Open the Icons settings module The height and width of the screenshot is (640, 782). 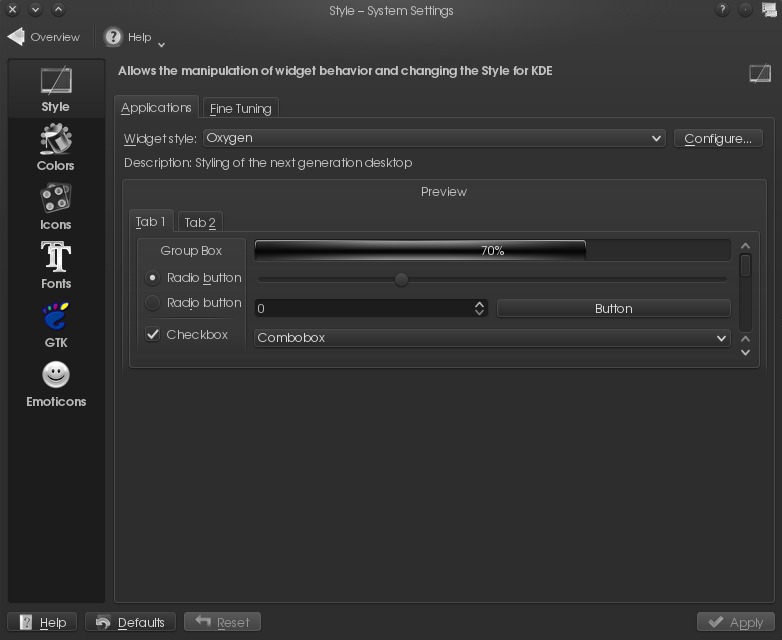(56, 207)
